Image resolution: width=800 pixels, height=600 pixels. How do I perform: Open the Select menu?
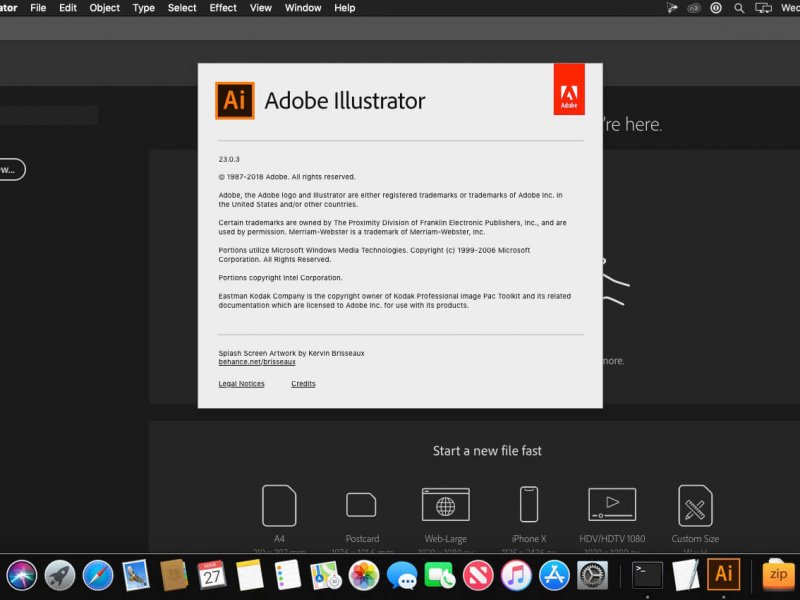coord(182,8)
